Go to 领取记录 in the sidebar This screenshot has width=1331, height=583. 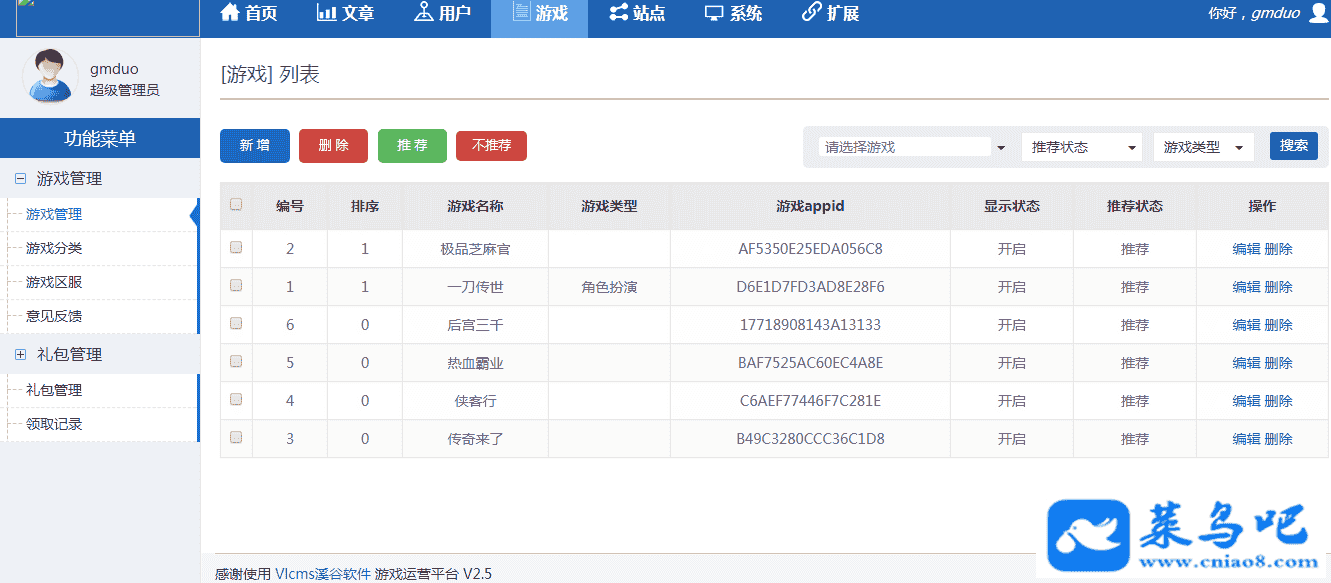[x=54, y=424]
